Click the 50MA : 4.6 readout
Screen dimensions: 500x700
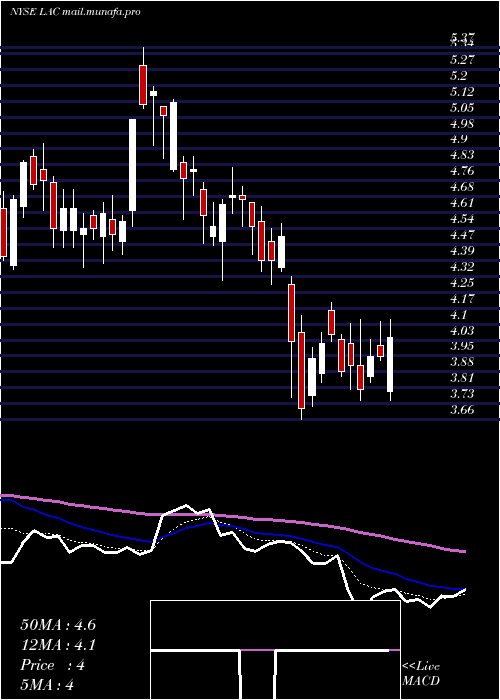(58, 625)
